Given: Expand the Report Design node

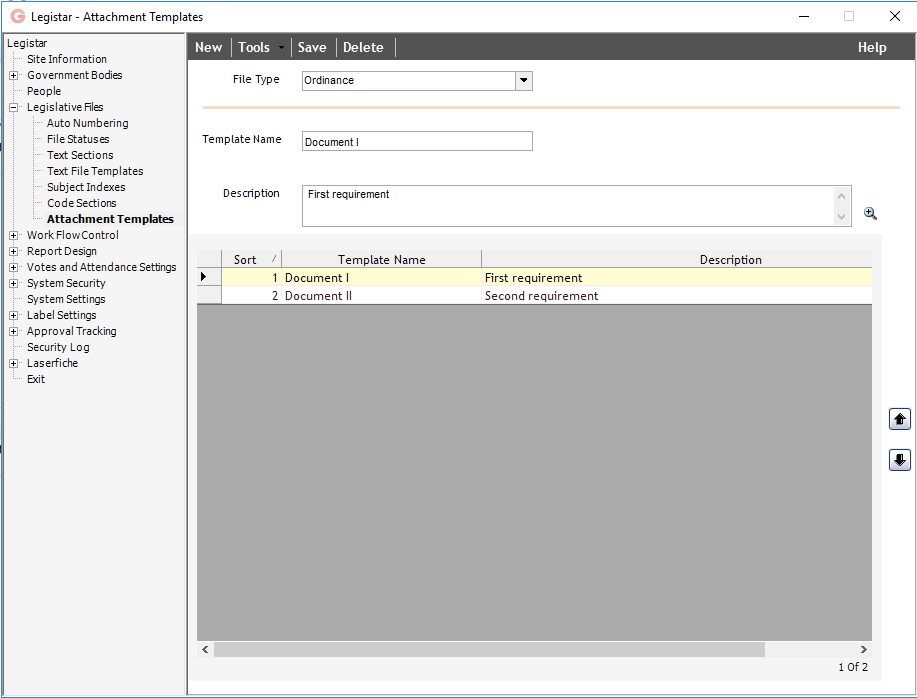Looking at the screenshot, I should [11, 251].
